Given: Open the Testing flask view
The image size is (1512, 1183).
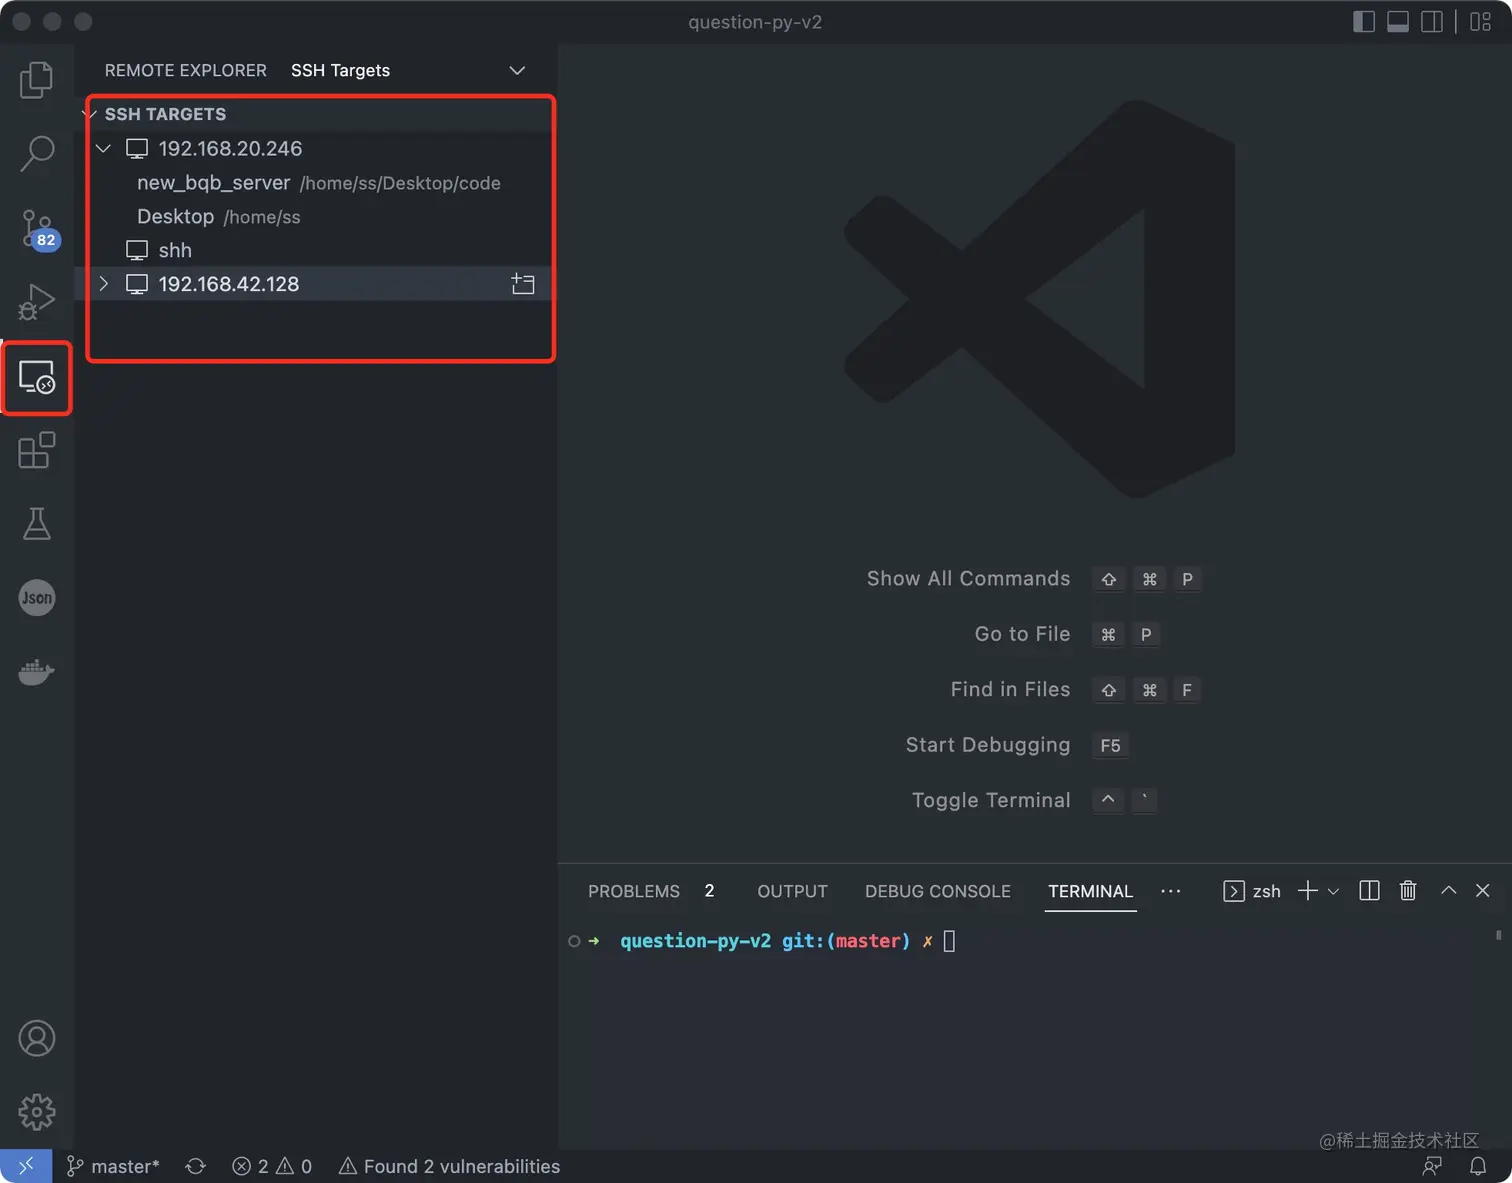Looking at the screenshot, I should point(37,524).
